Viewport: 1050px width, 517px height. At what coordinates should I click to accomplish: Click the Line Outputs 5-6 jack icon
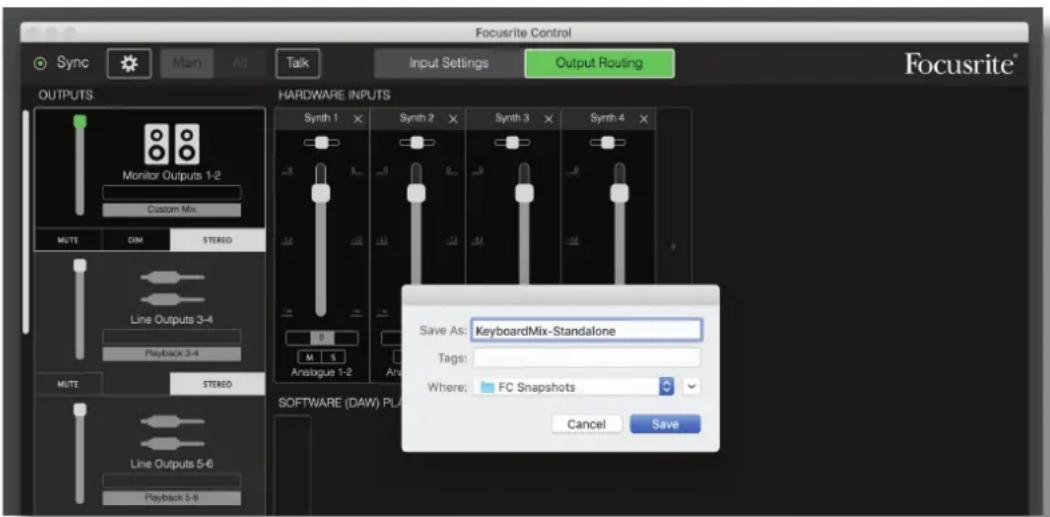point(172,433)
